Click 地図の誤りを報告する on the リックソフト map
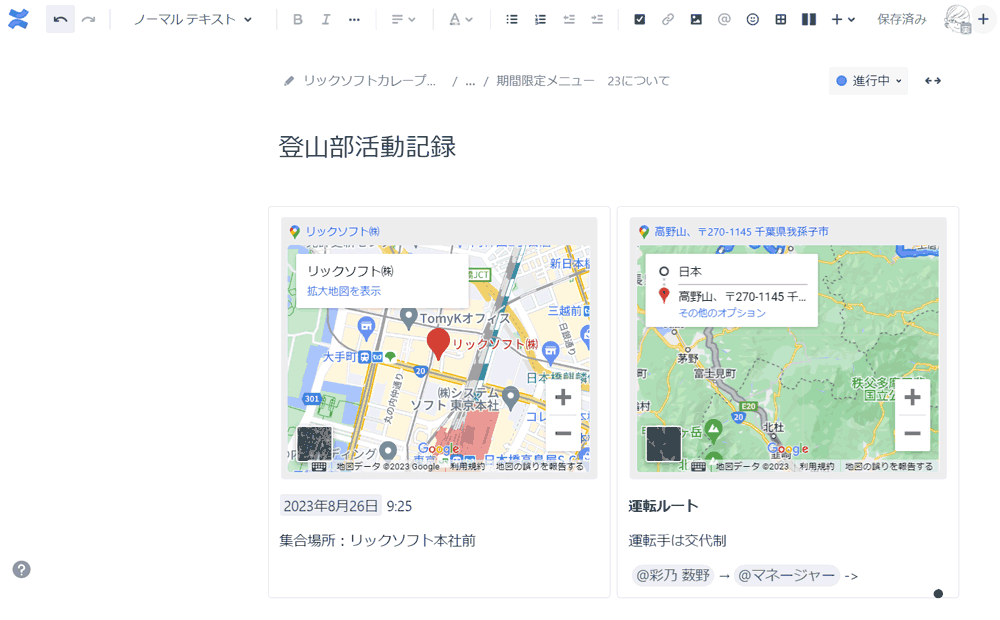The image size is (1000, 620). 540,467
